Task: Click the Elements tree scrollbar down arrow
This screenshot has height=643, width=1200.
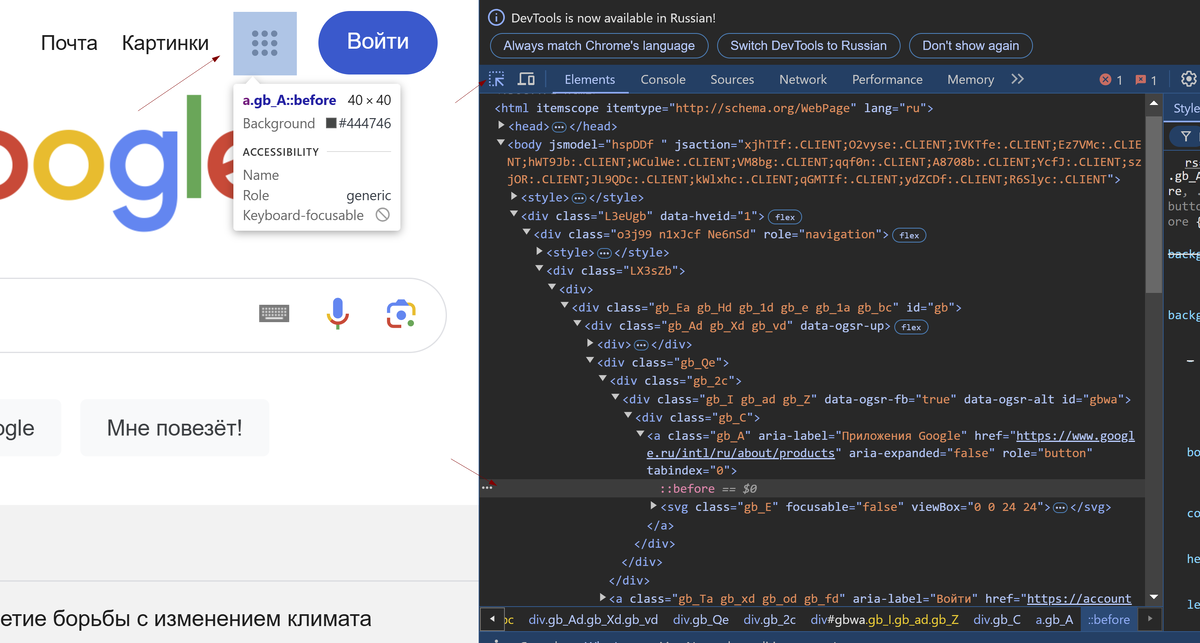Action: (x=1153, y=597)
